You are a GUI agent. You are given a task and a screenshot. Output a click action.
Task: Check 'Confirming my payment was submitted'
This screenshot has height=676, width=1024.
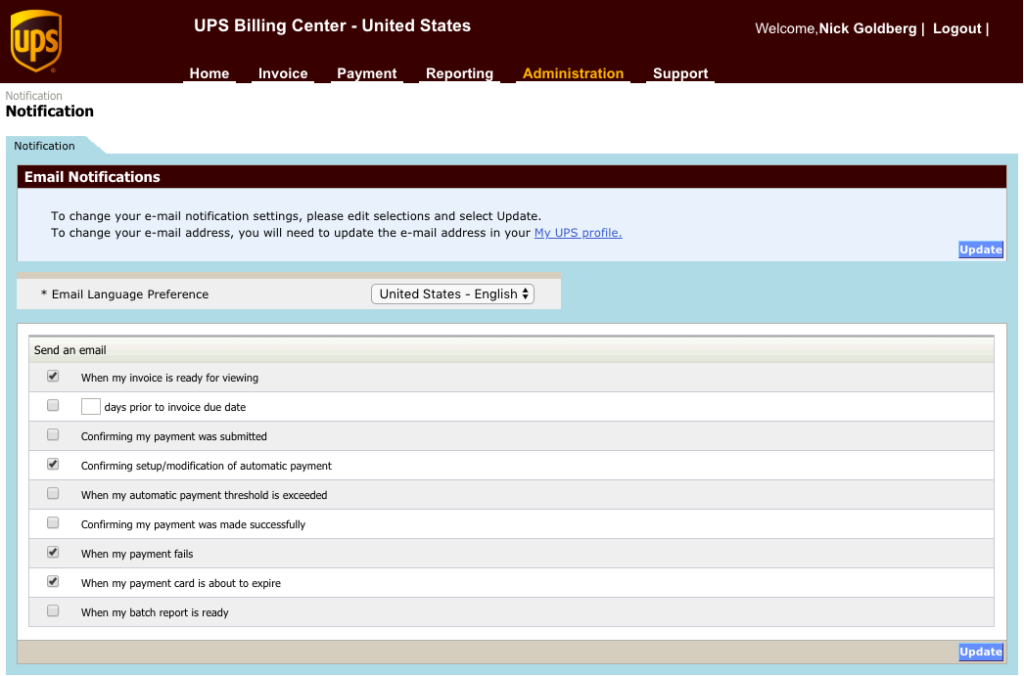(x=53, y=435)
